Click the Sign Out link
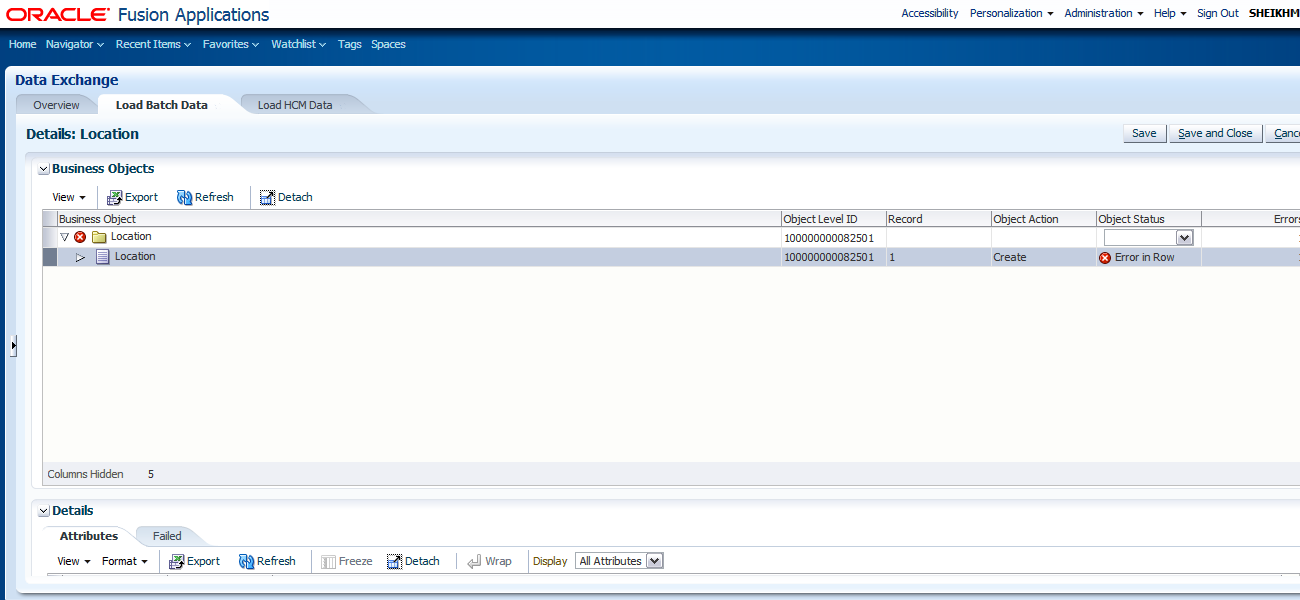Screen dimensions: 1300x600 pos(1217,13)
